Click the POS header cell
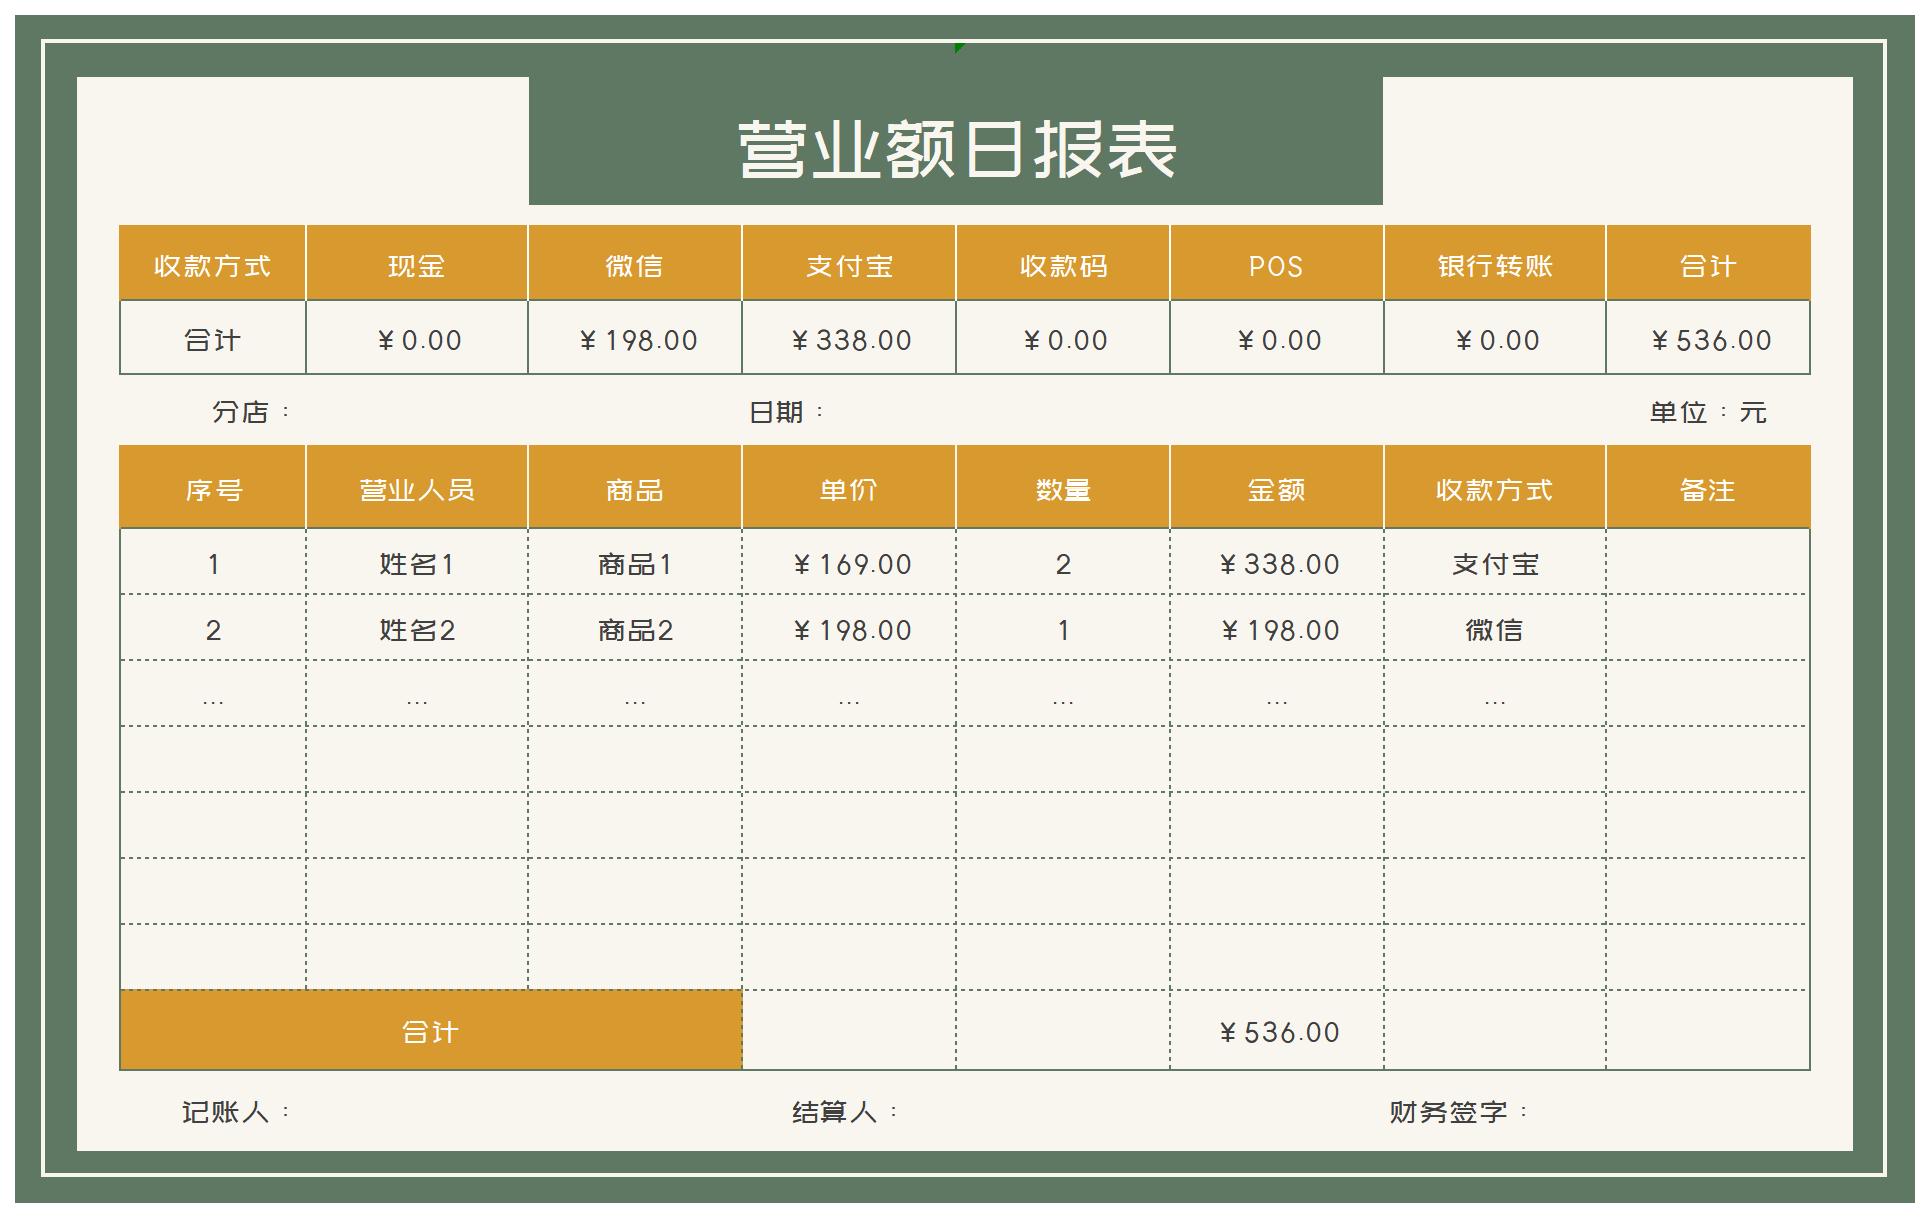Viewport: 1930px width, 1218px height. (x=1277, y=263)
